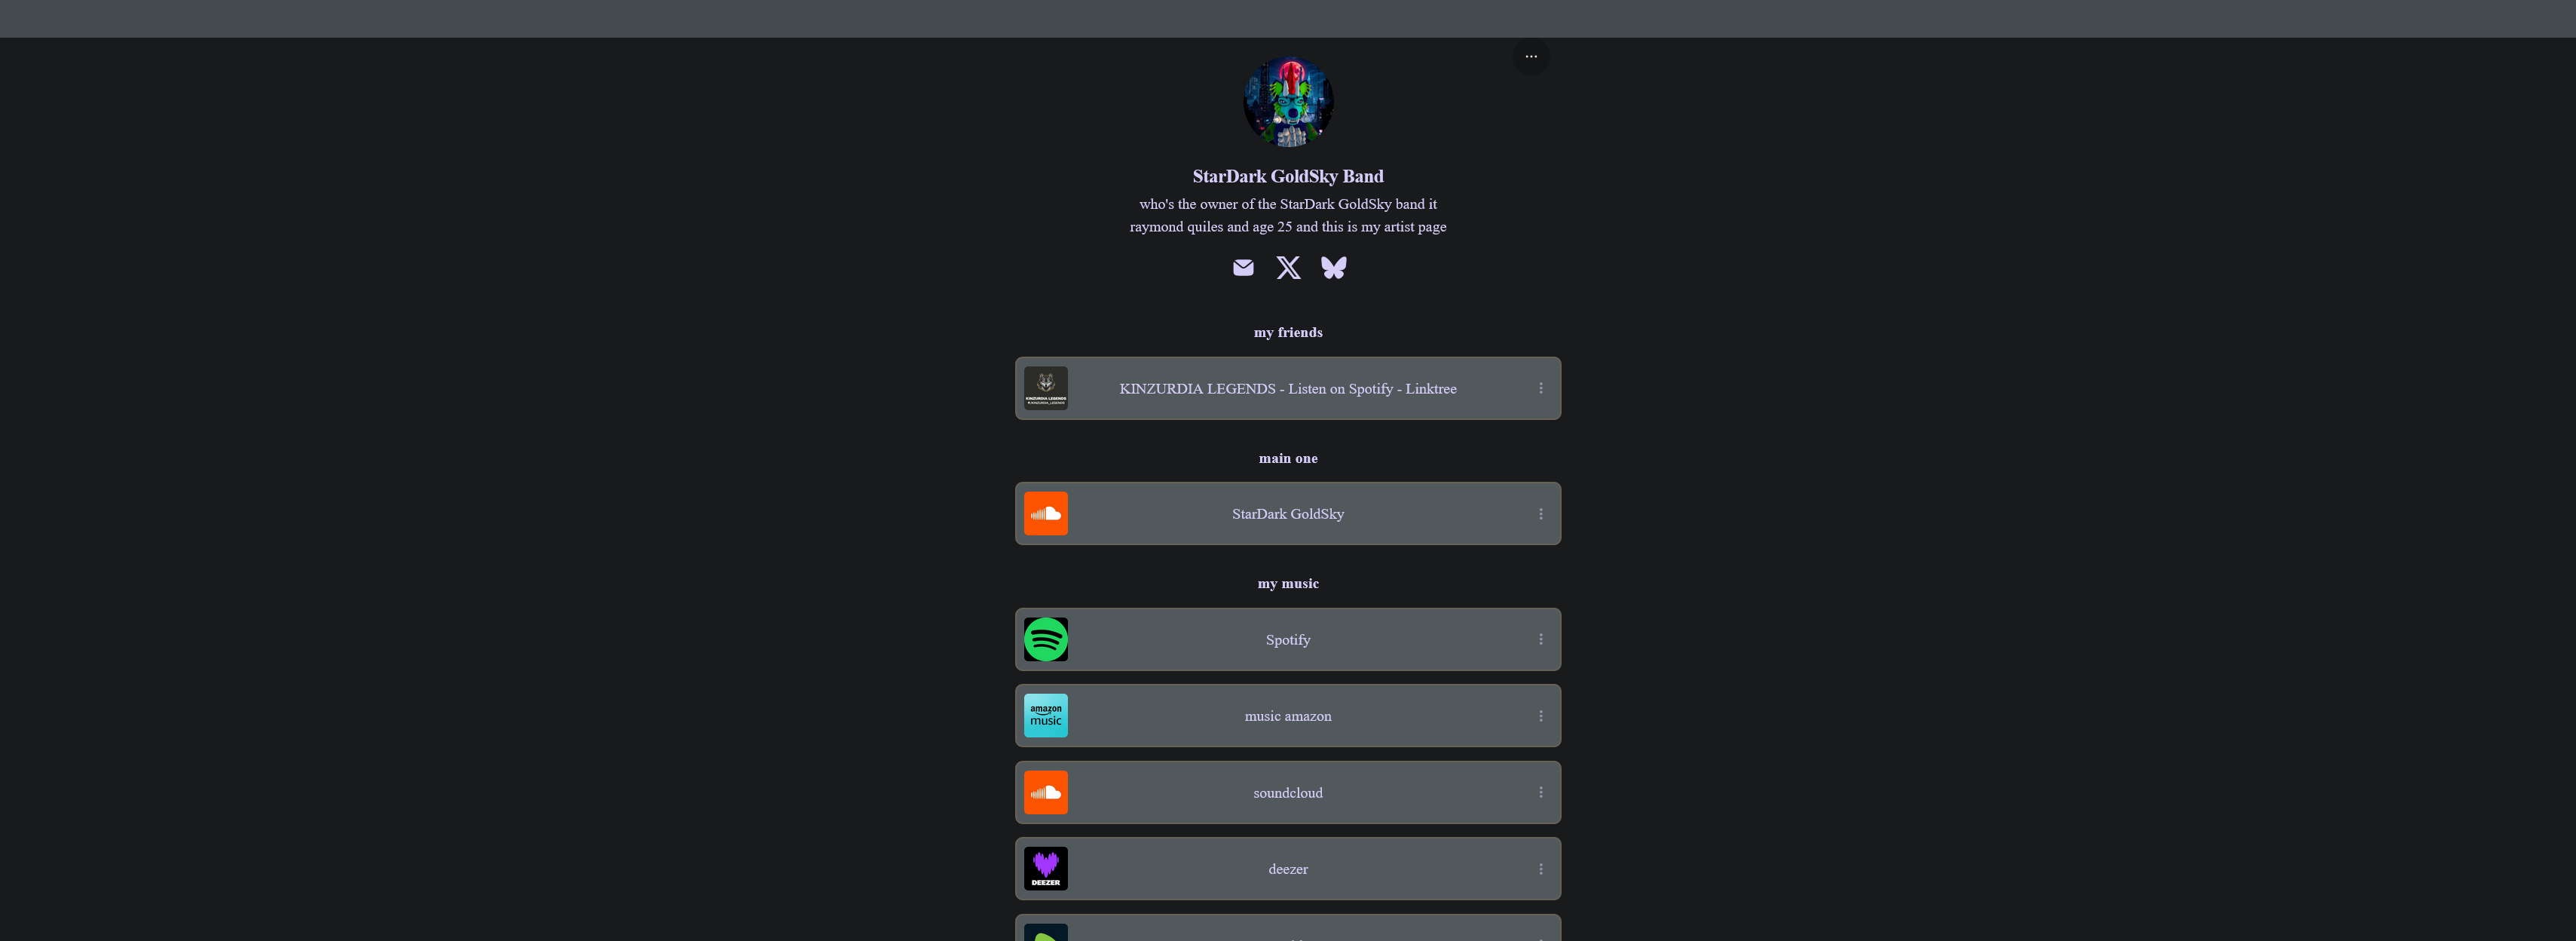
Task: Open the X (Twitter) social icon
Action: tap(1288, 267)
